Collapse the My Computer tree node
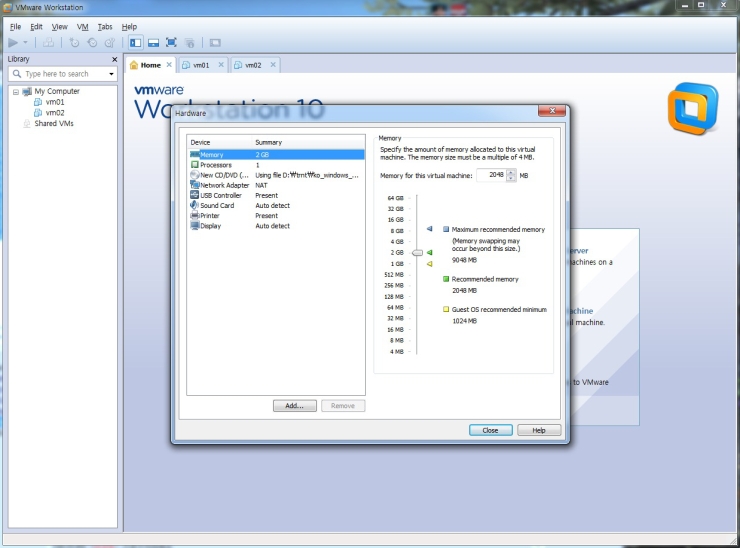 pos(14,91)
